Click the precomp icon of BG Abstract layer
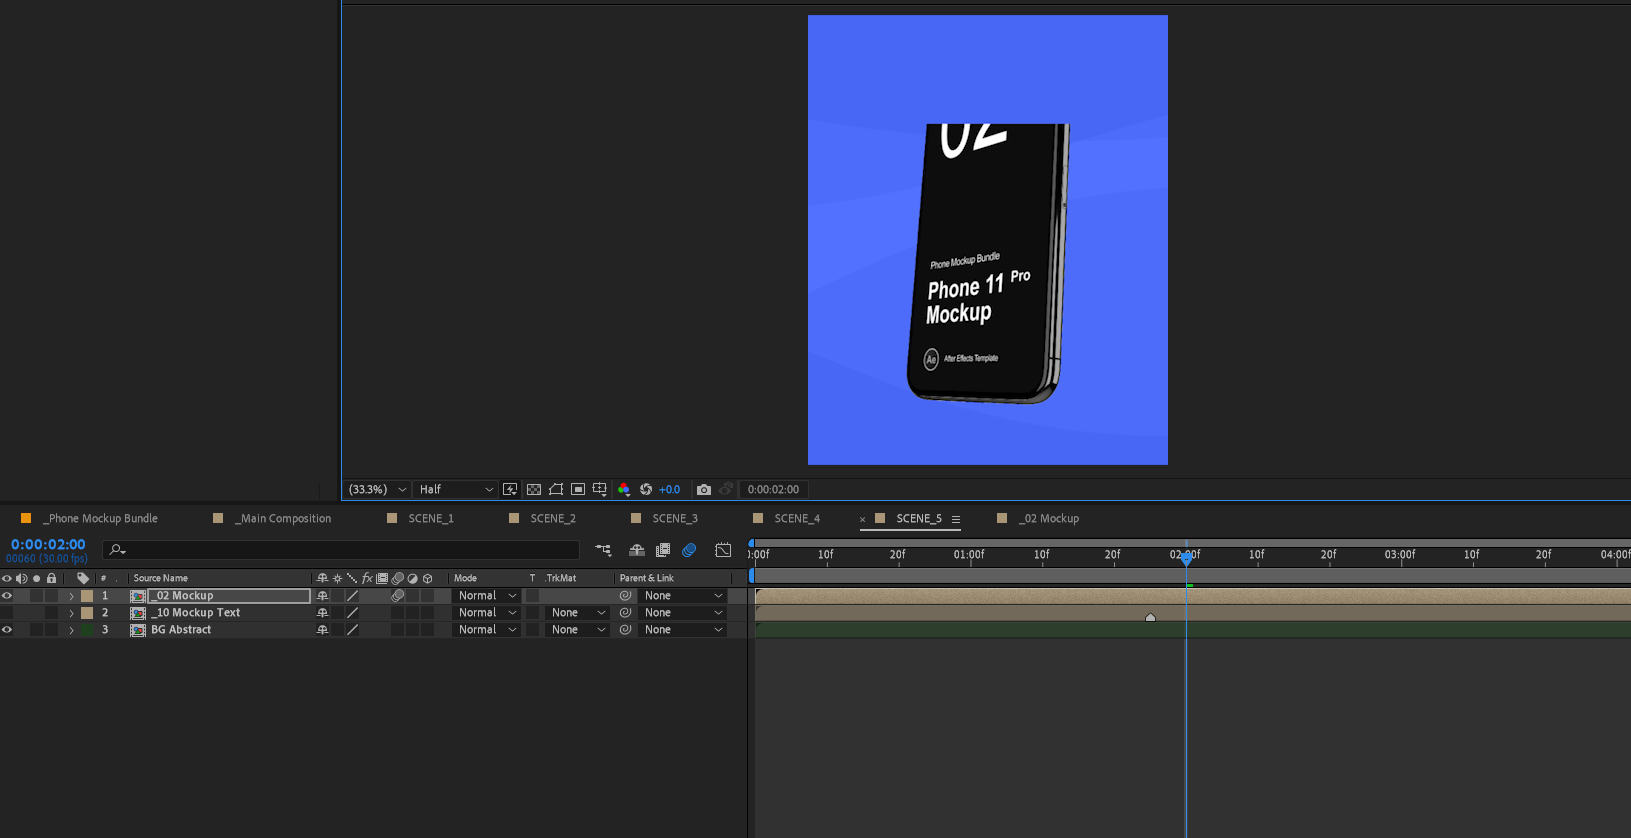1631x838 pixels. click(x=138, y=630)
